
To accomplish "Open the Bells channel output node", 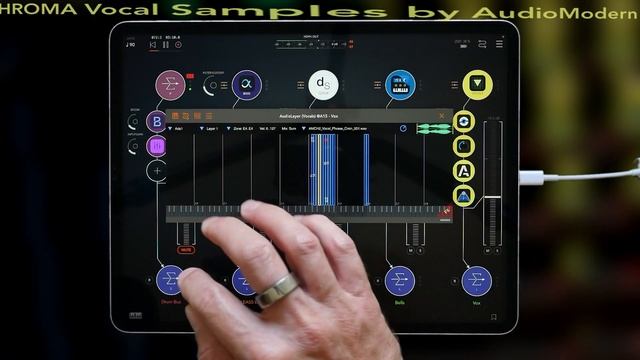I will pos(400,280).
